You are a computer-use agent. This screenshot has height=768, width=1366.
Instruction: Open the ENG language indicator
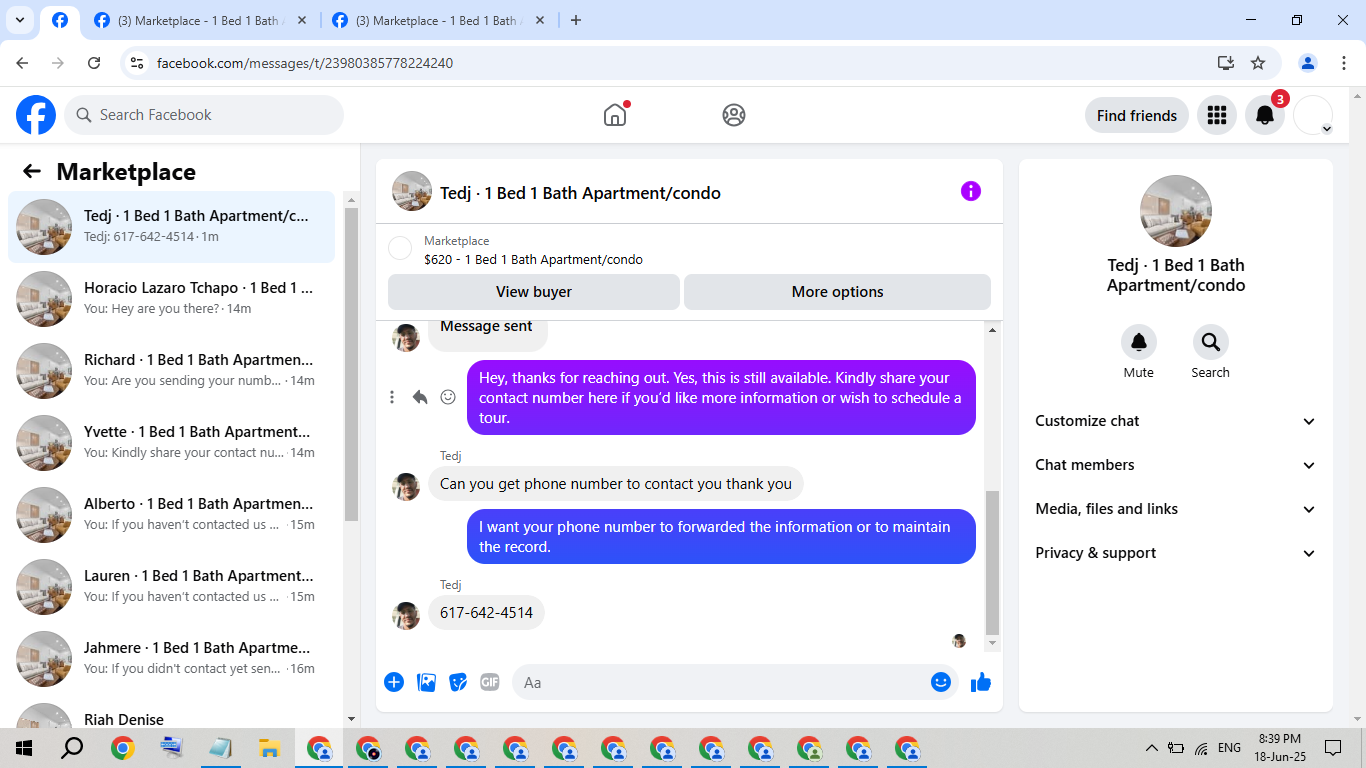[1230, 748]
